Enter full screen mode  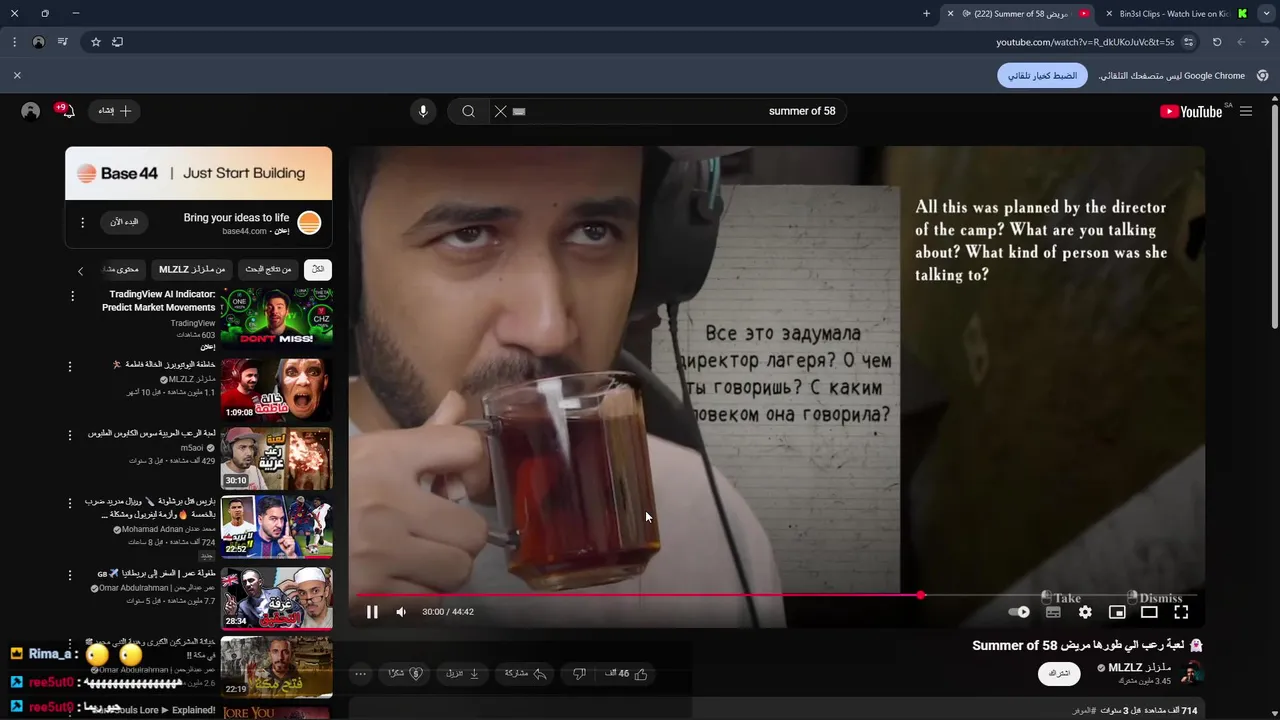(1181, 612)
